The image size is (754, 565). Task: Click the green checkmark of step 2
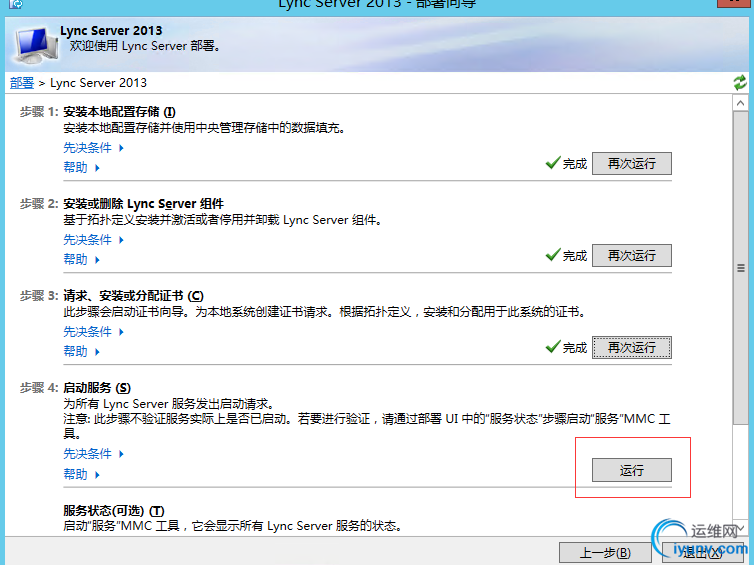(x=553, y=254)
